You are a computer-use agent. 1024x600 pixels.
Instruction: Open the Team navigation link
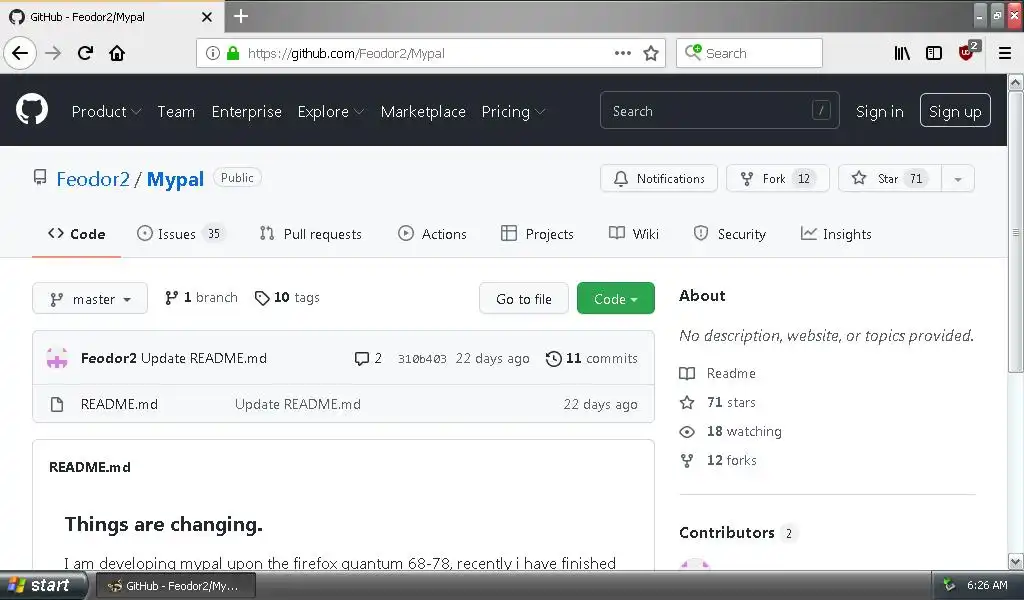click(176, 112)
